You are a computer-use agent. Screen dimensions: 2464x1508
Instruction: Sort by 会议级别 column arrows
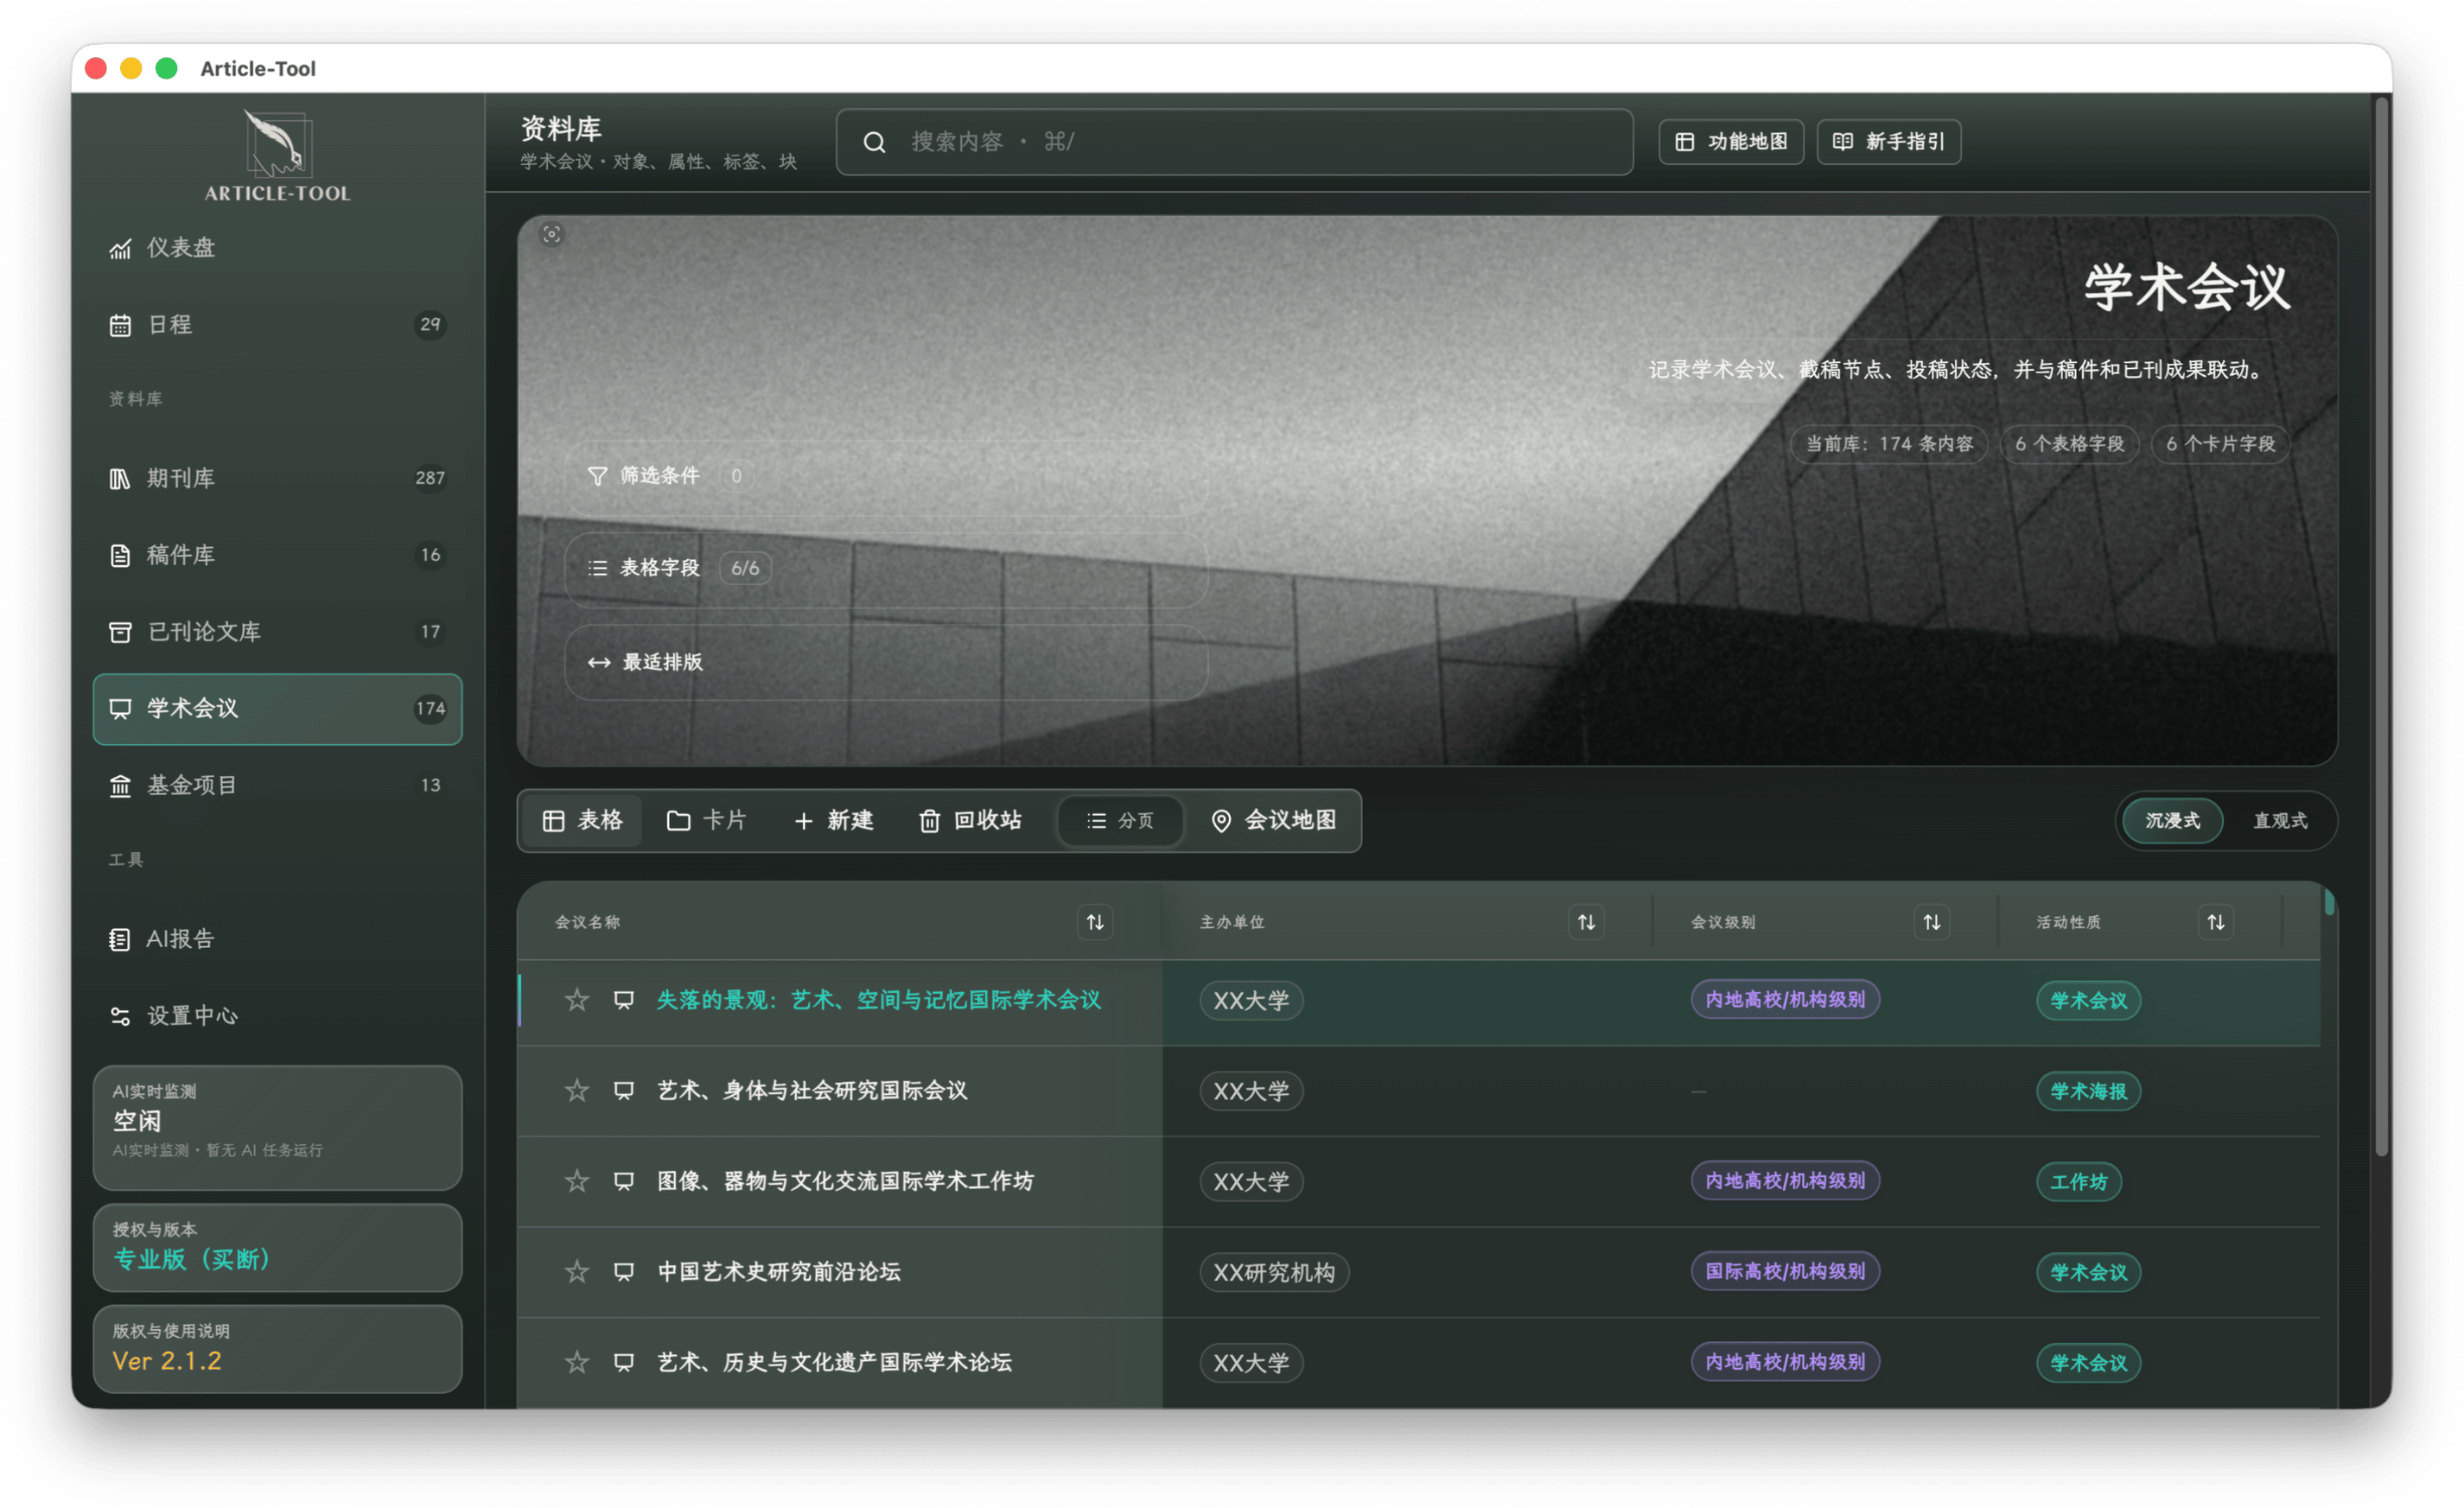1931,922
